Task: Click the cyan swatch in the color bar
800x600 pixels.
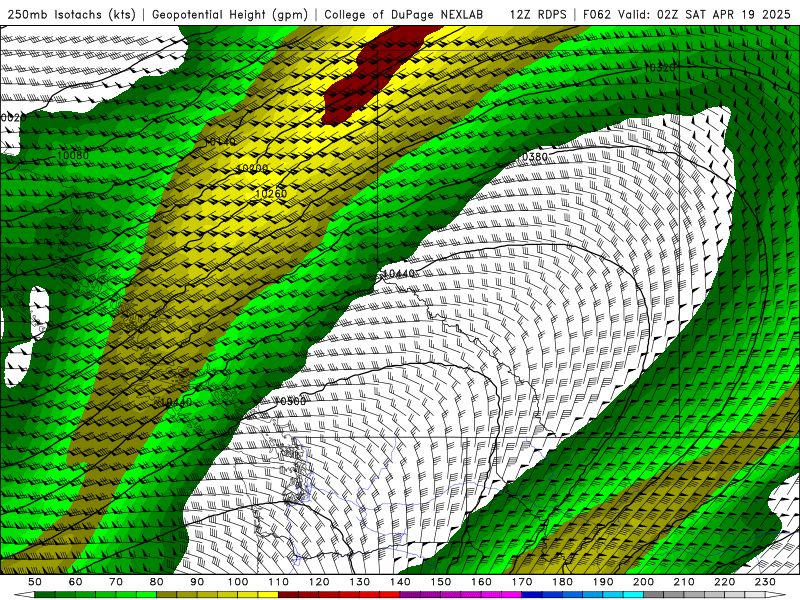Action: 633,595
